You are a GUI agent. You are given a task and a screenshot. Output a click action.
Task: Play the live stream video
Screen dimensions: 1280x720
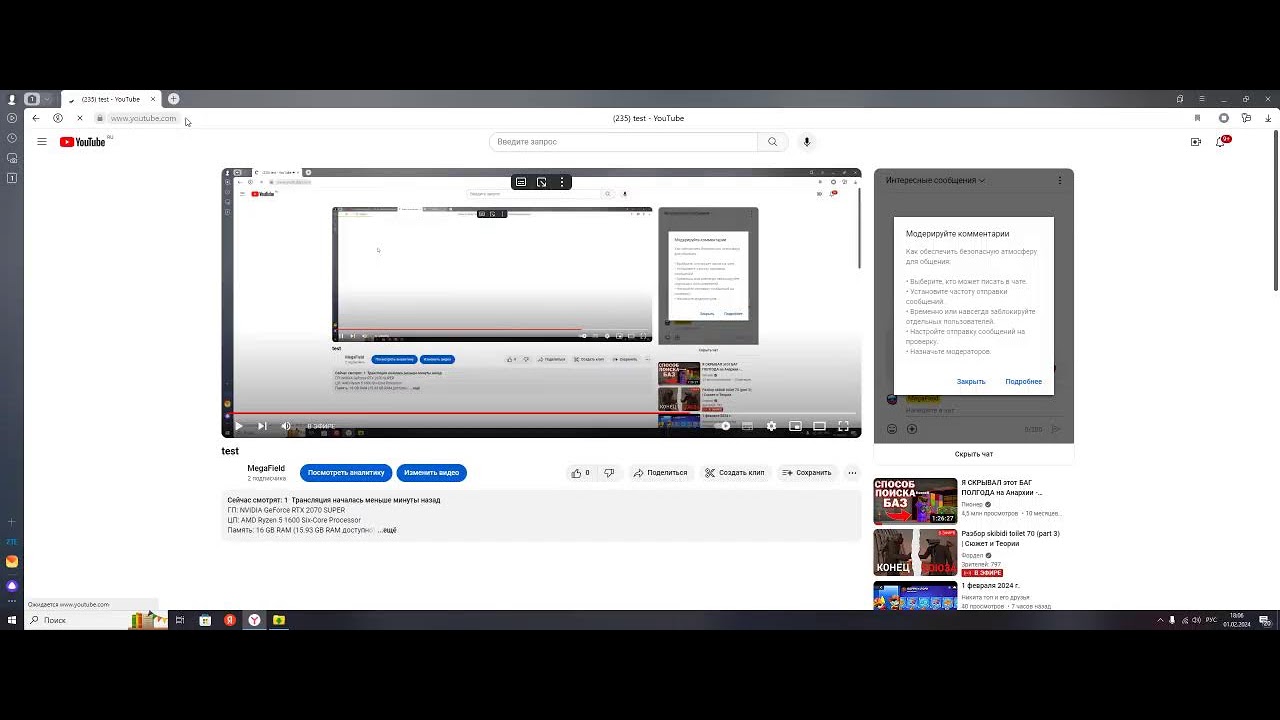click(238, 426)
